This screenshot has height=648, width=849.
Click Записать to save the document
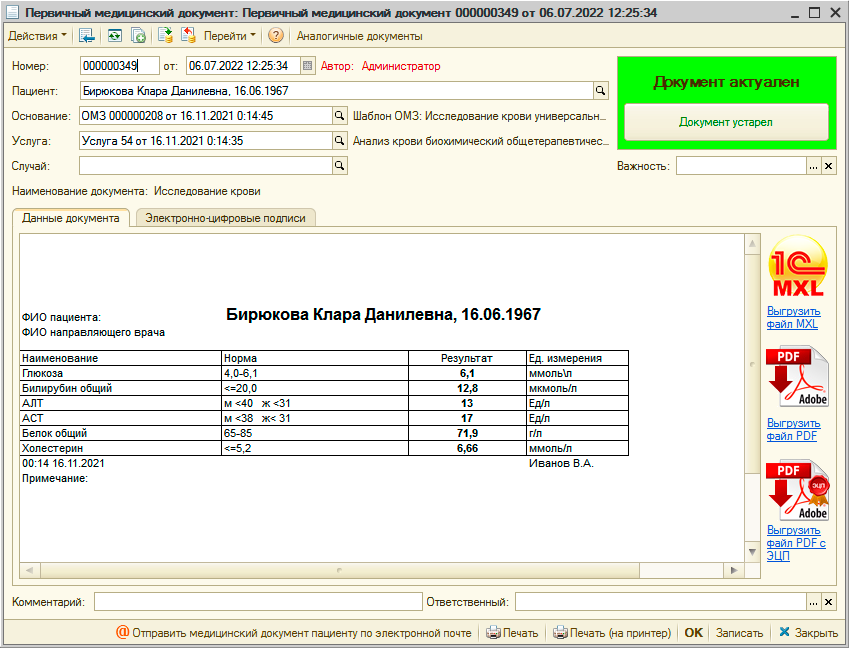[x=739, y=632]
